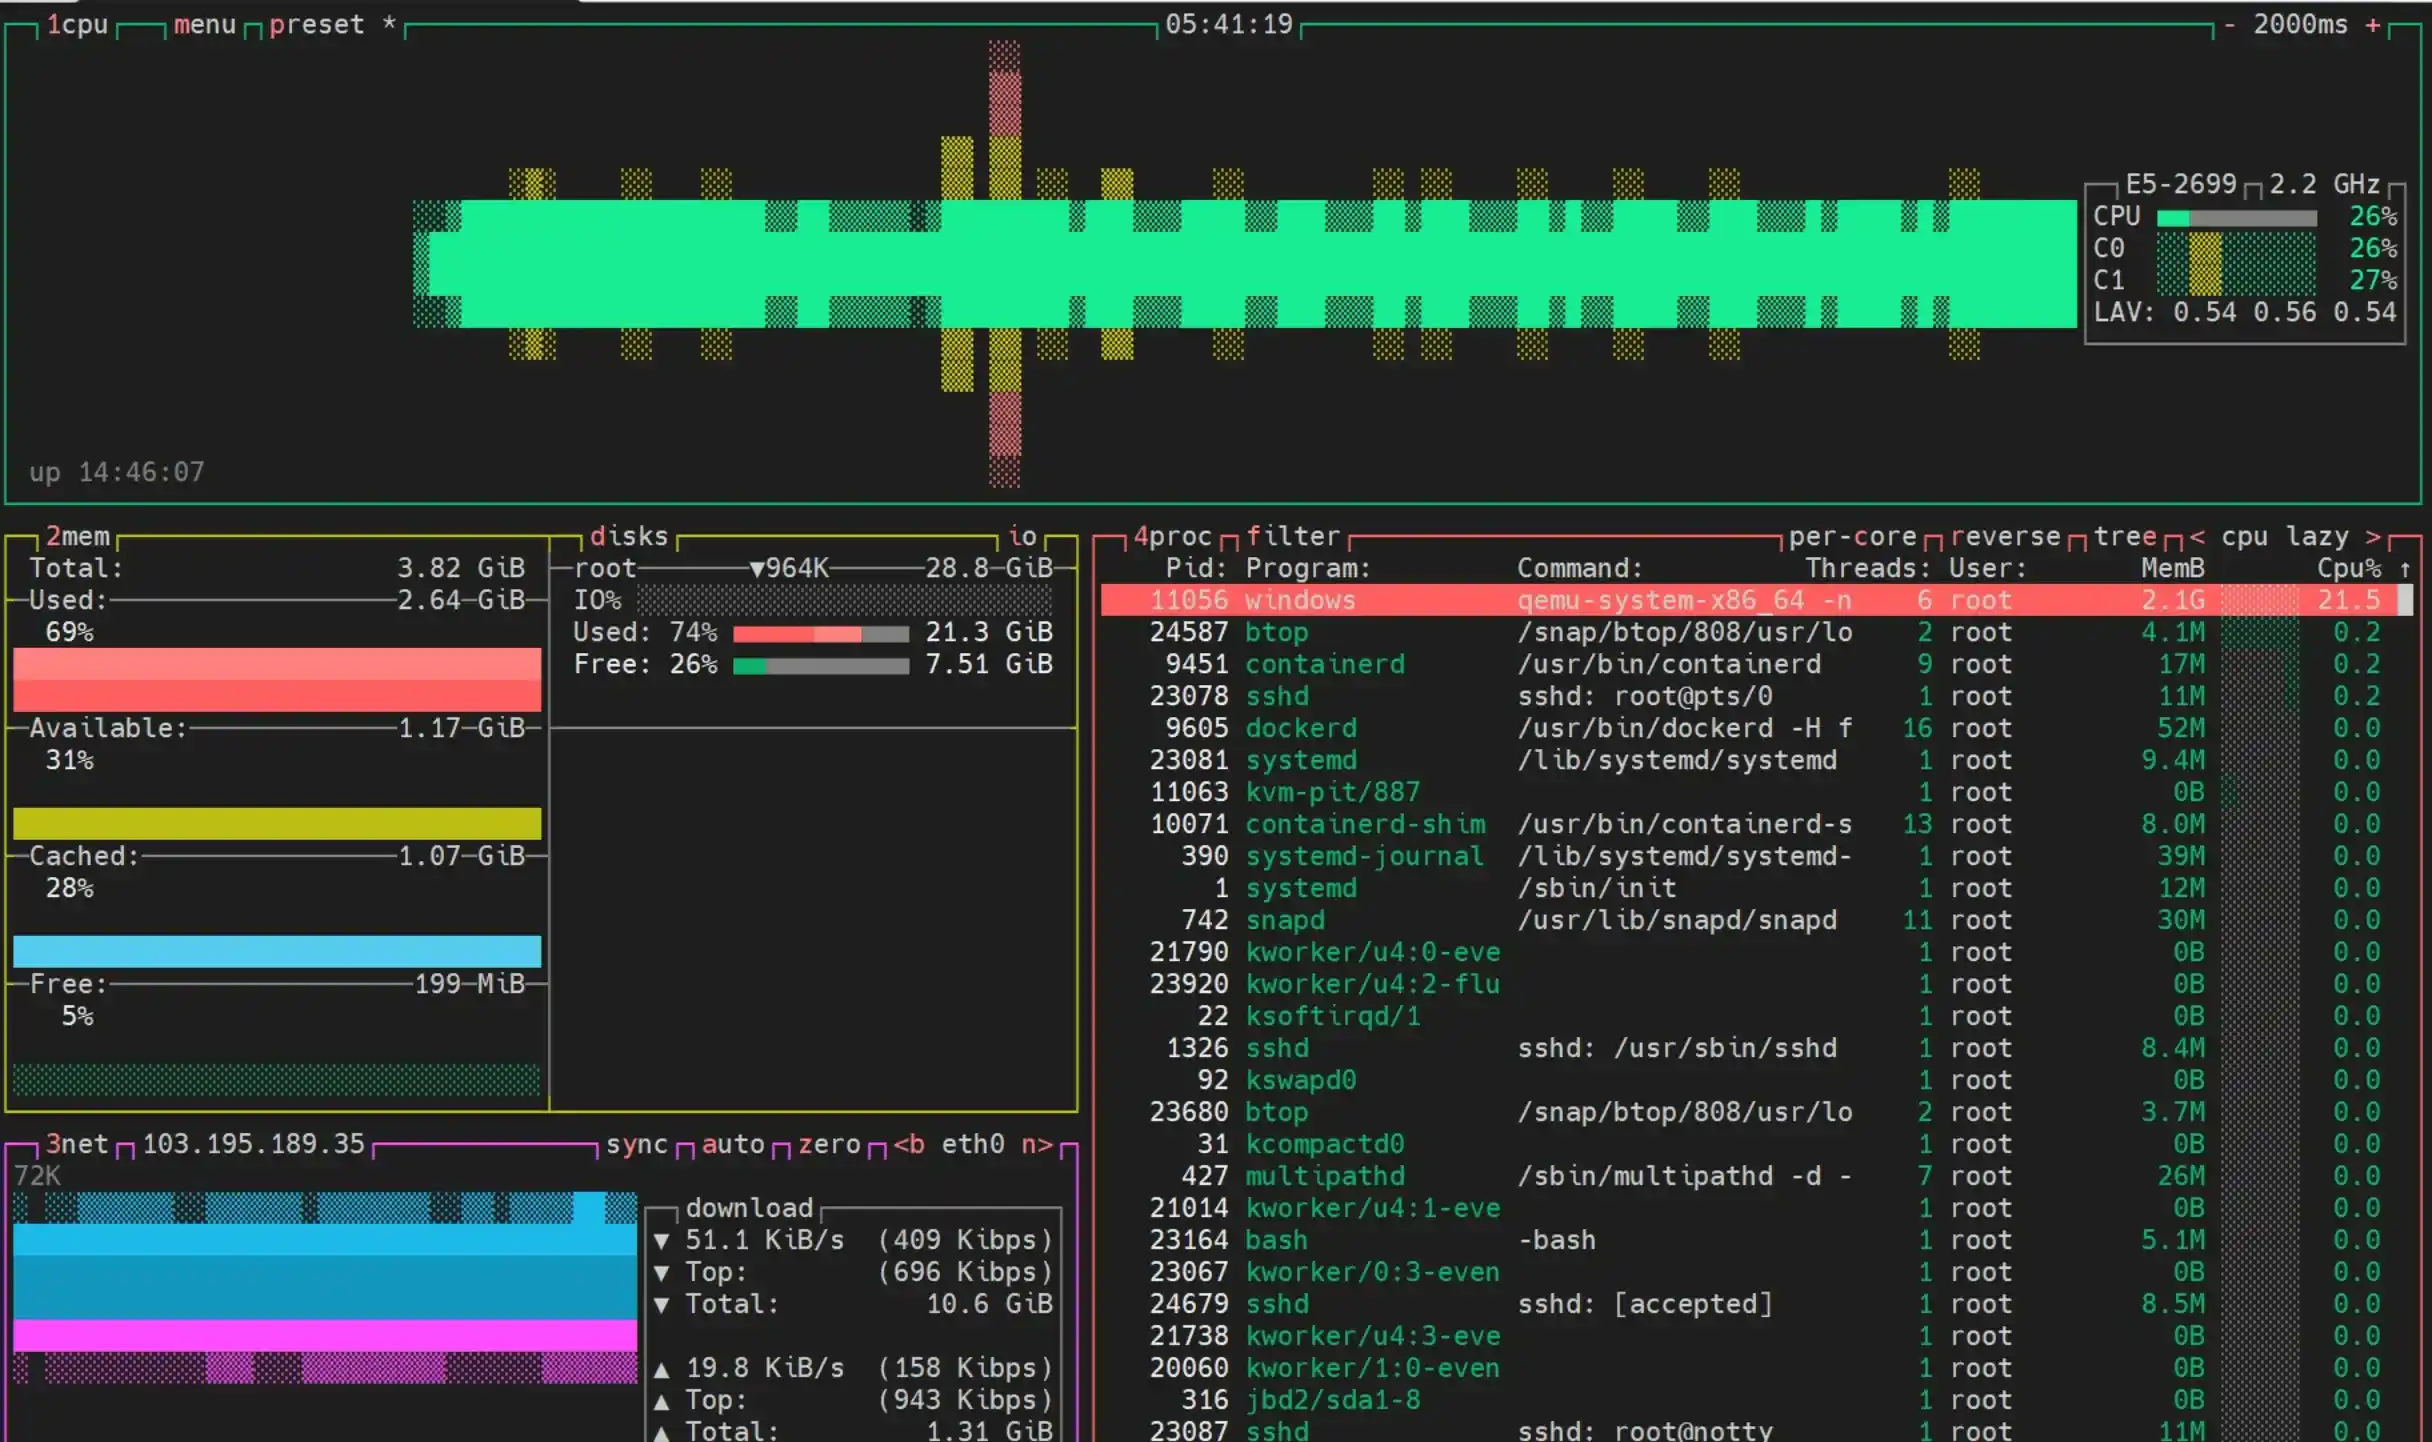
Task: Click the IP address 103.195.189.35
Action: (253, 1144)
